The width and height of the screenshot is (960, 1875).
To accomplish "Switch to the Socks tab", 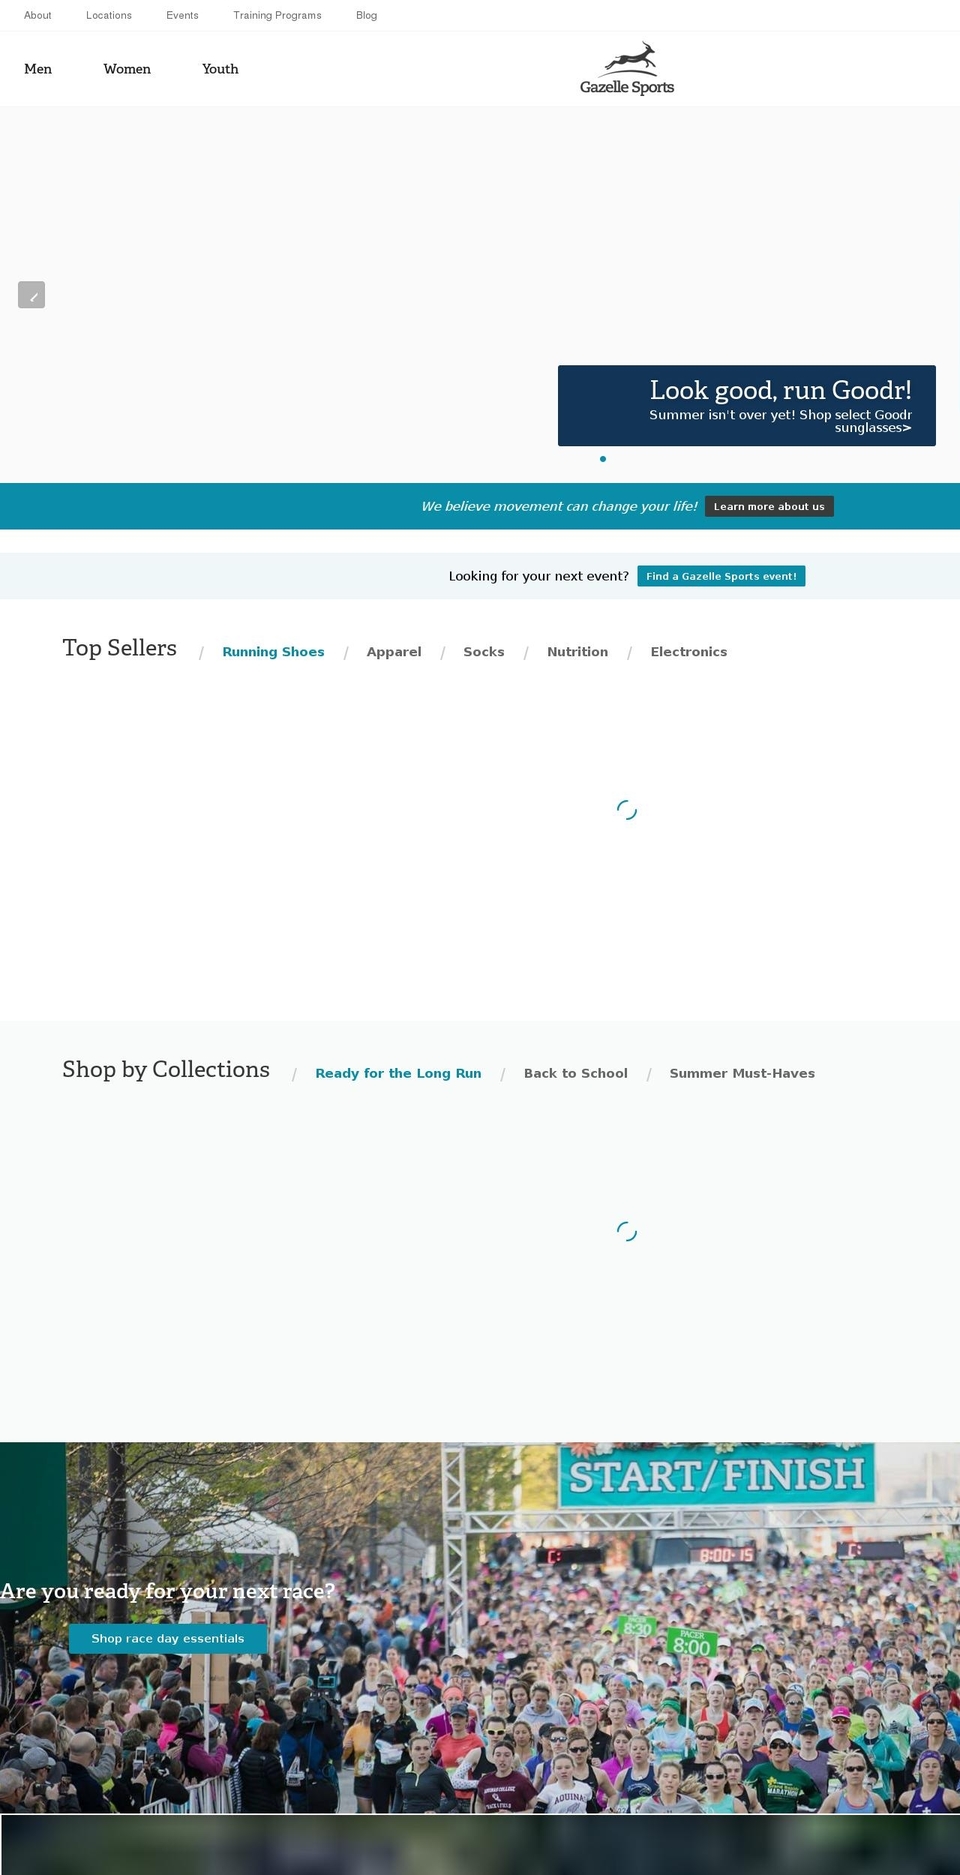I will tap(484, 652).
